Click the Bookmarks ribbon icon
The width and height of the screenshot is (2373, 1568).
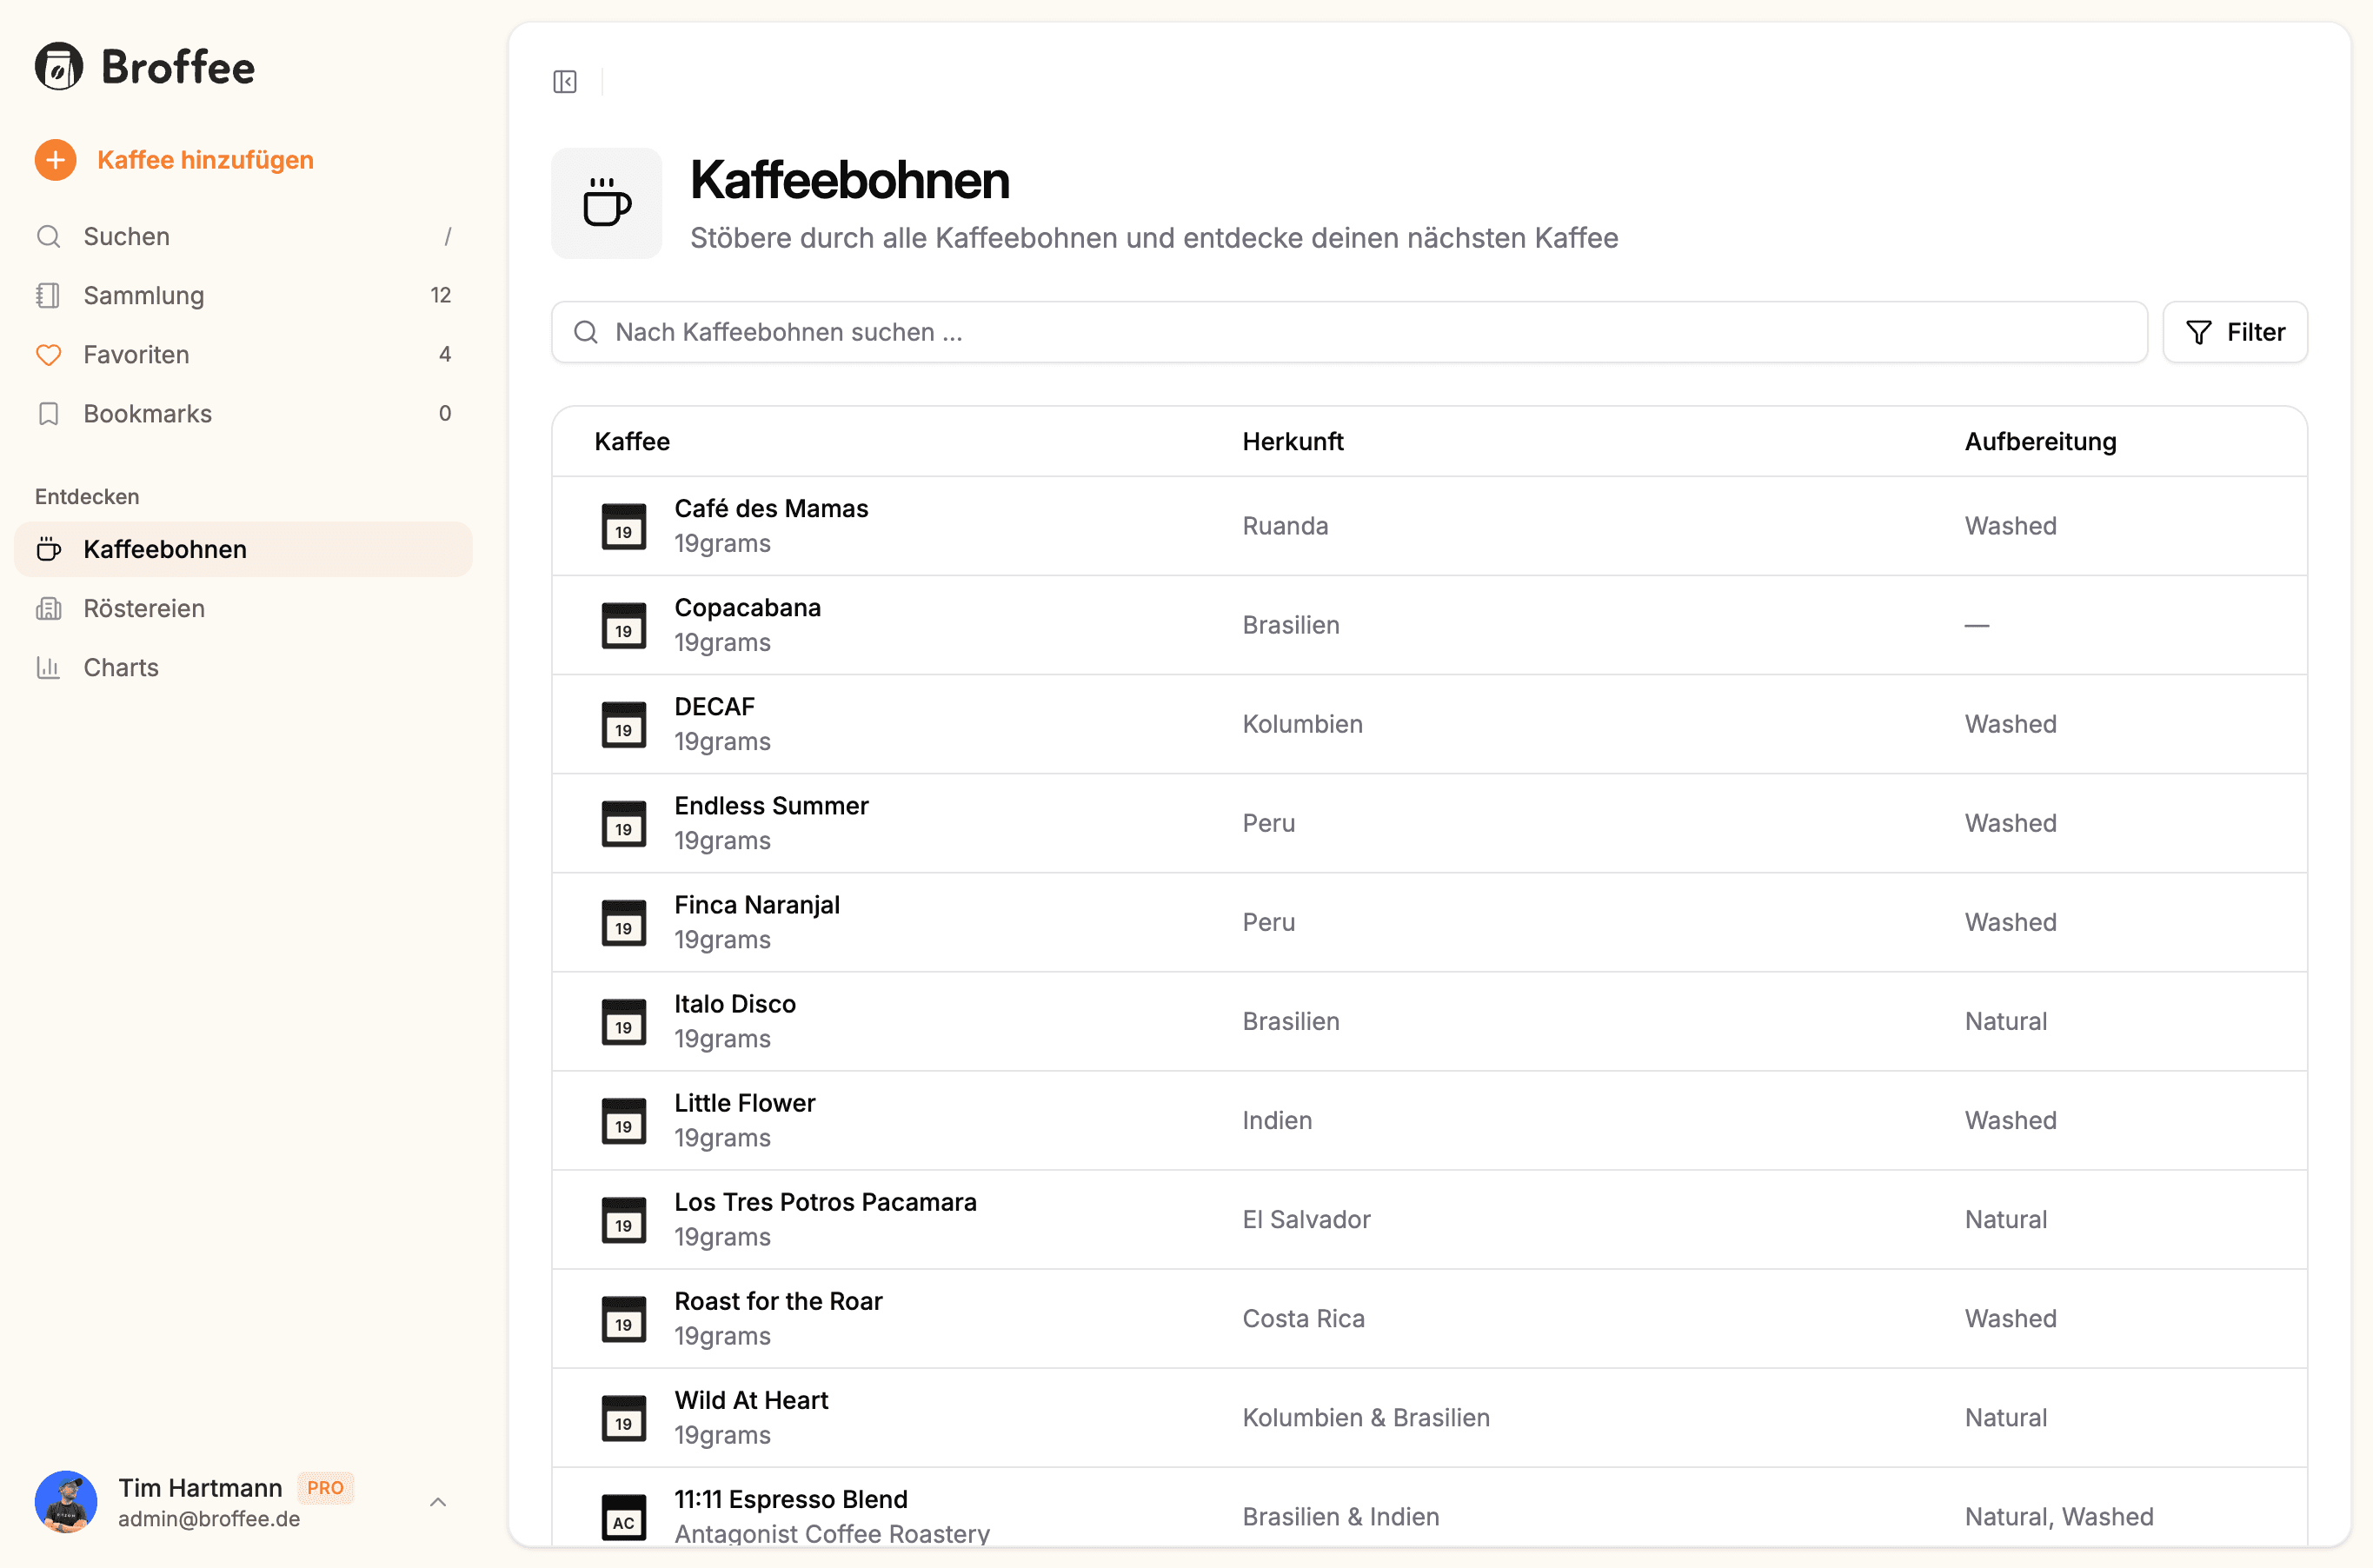(48, 414)
